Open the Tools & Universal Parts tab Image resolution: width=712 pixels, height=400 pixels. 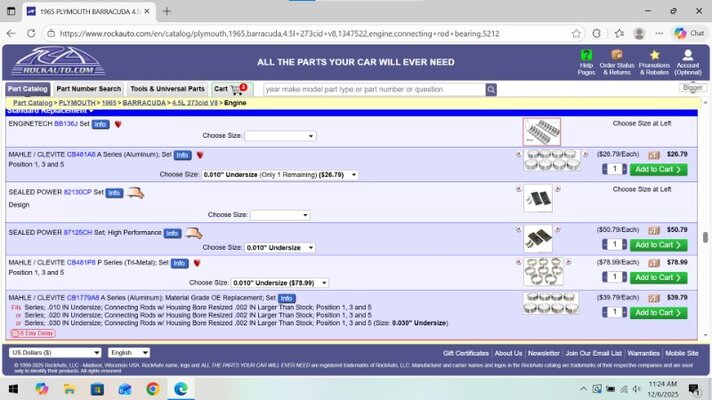[x=167, y=89]
